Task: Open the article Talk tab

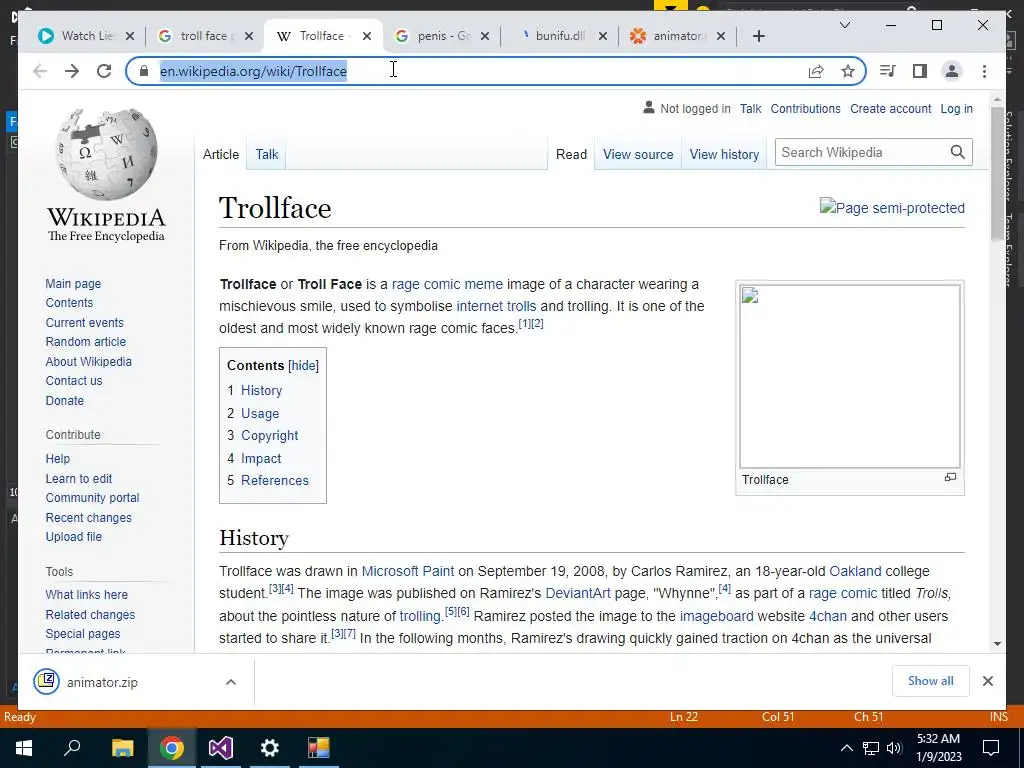Action: (266, 154)
